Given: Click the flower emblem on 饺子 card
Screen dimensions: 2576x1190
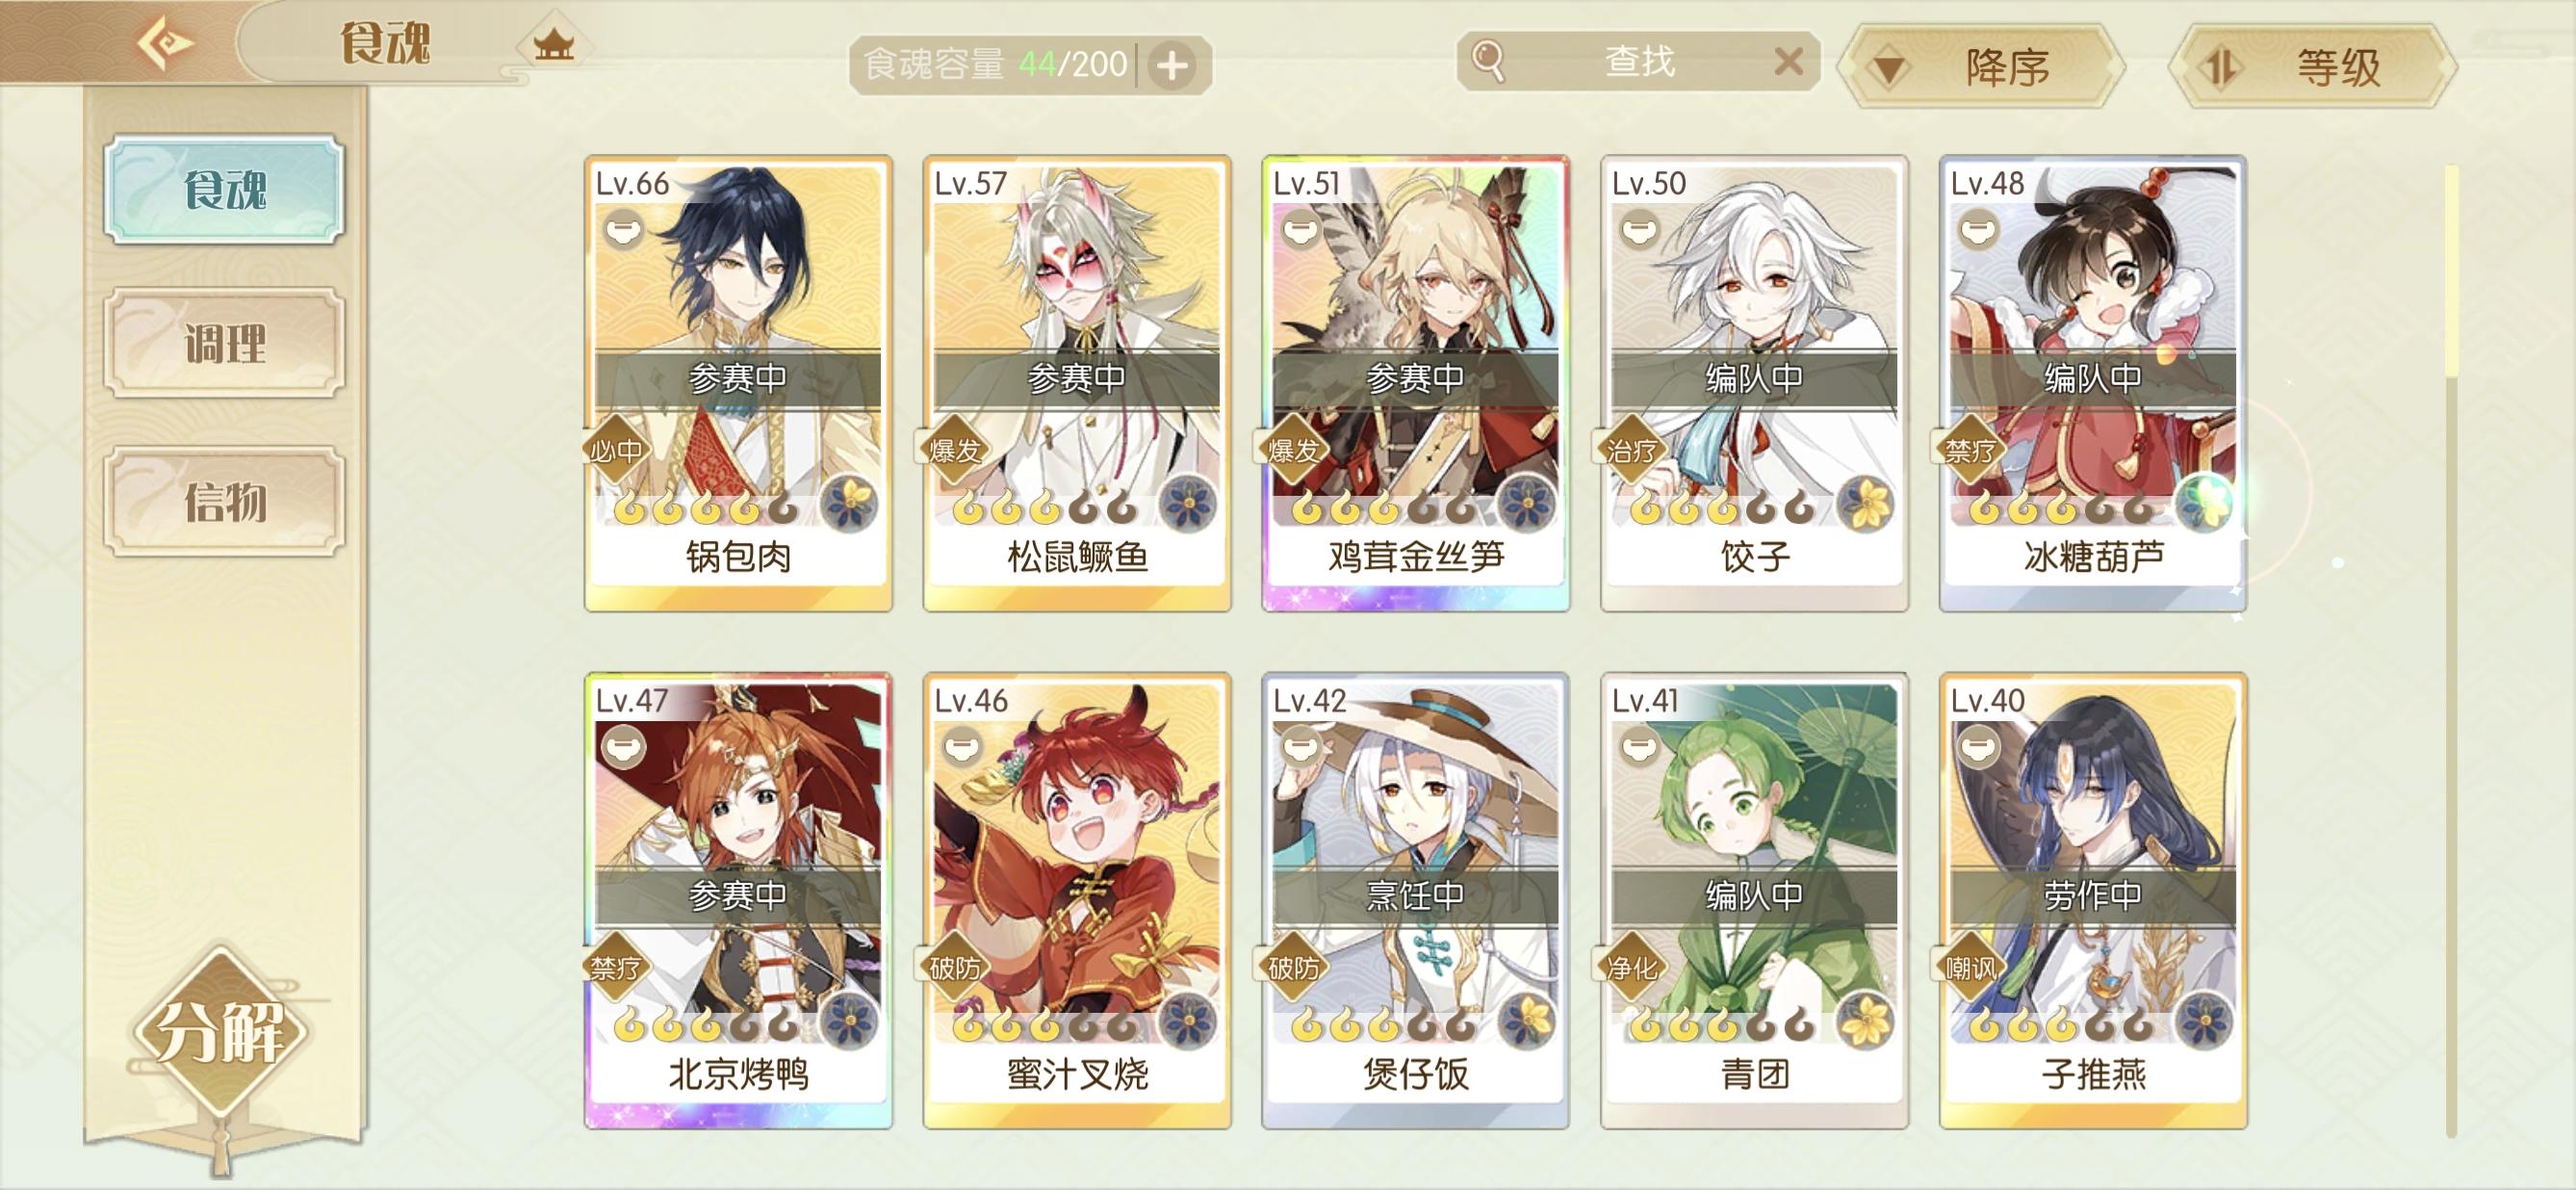Looking at the screenshot, I should pos(1864,504).
